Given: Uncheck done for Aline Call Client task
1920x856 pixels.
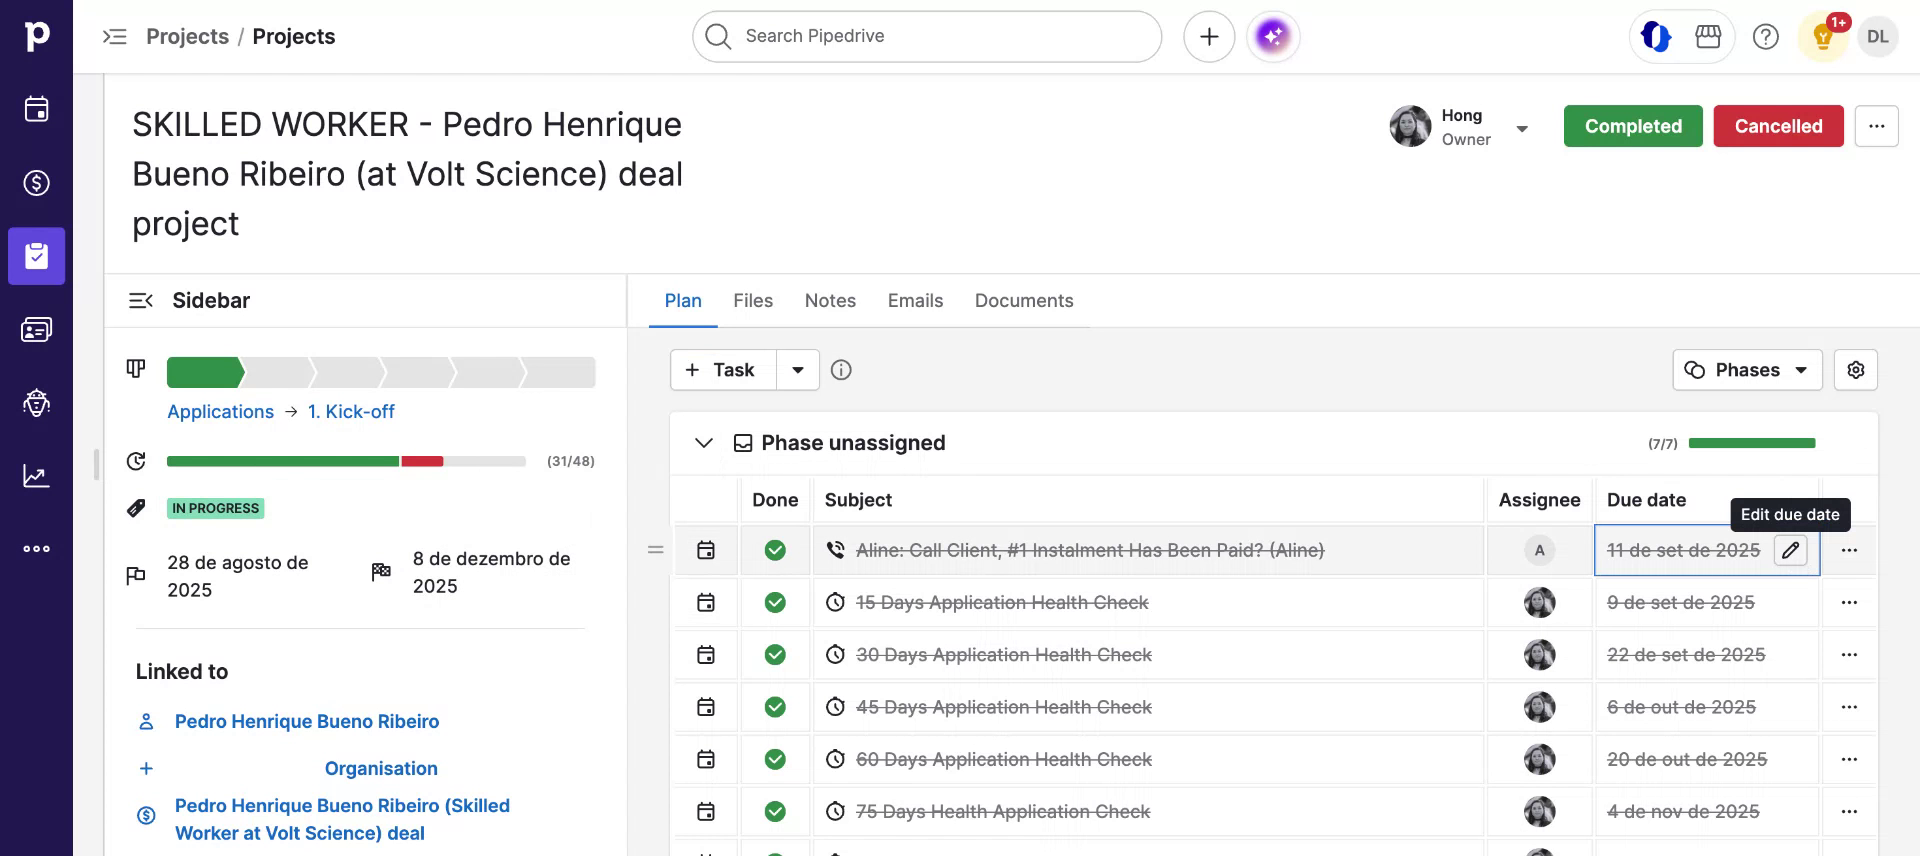Looking at the screenshot, I should point(775,550).
